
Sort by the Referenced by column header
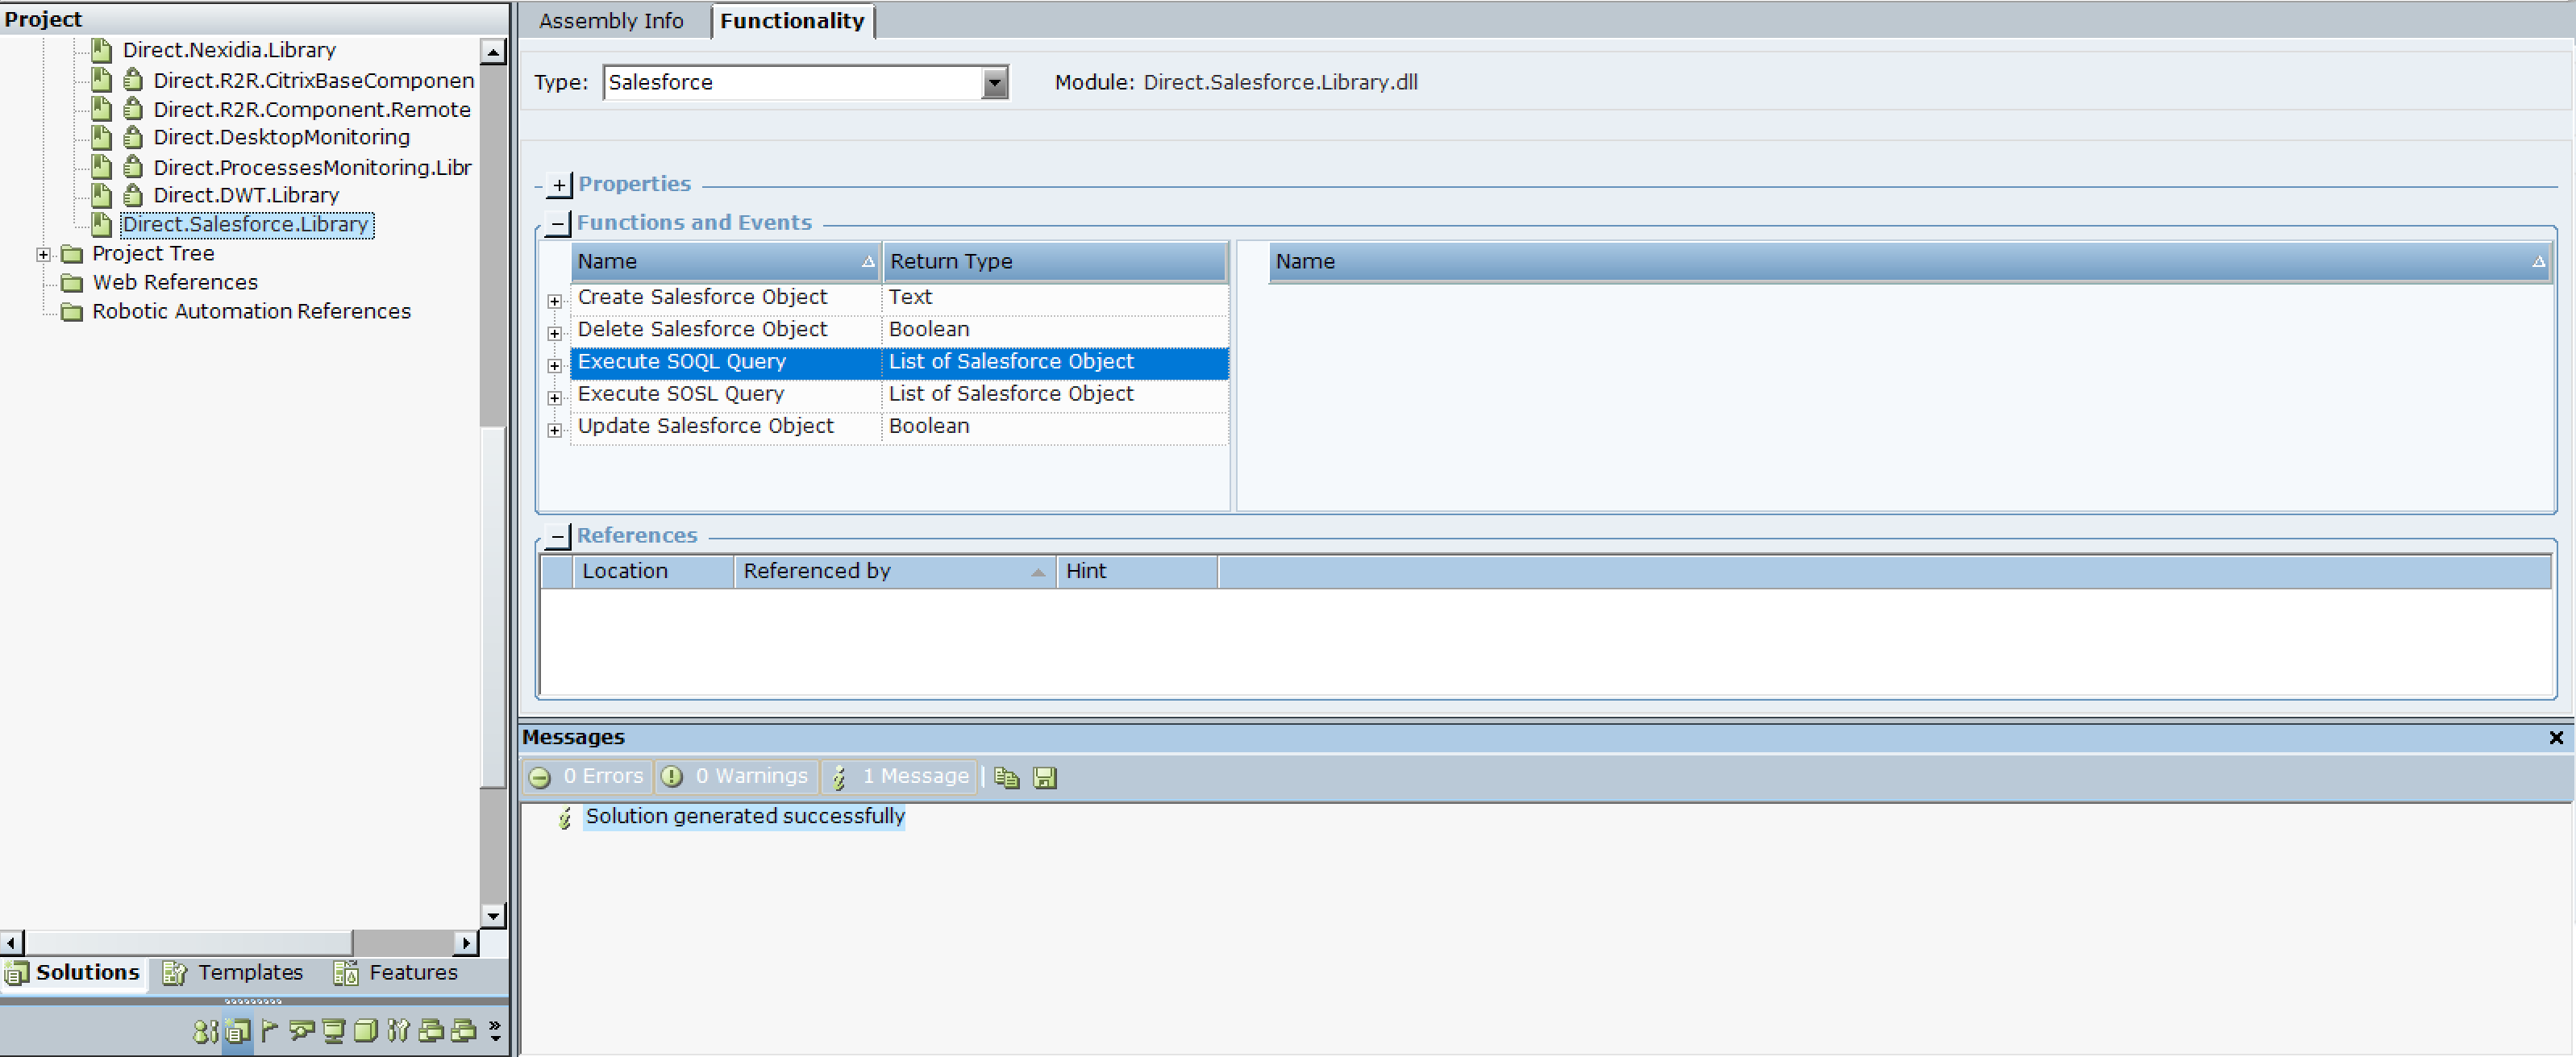(895, 571)
